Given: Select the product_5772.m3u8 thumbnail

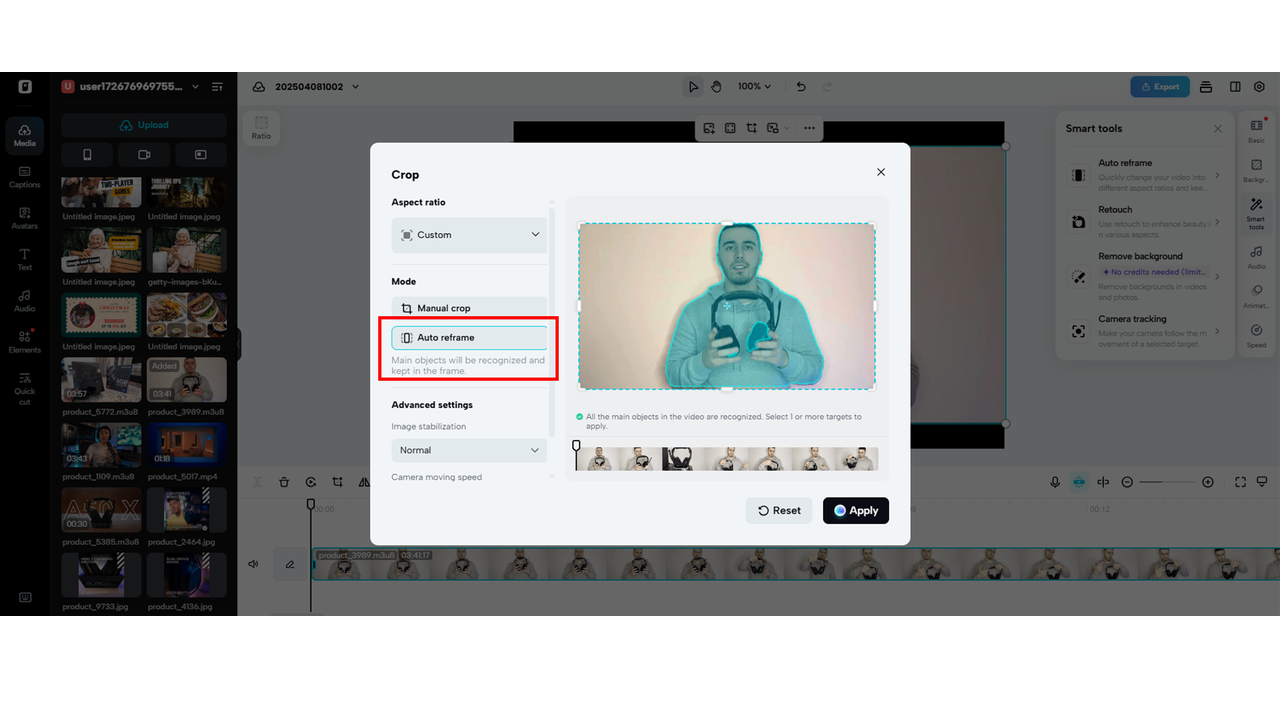Looking at the screenshot, I should pyautogui.click(x=101, y=380).
